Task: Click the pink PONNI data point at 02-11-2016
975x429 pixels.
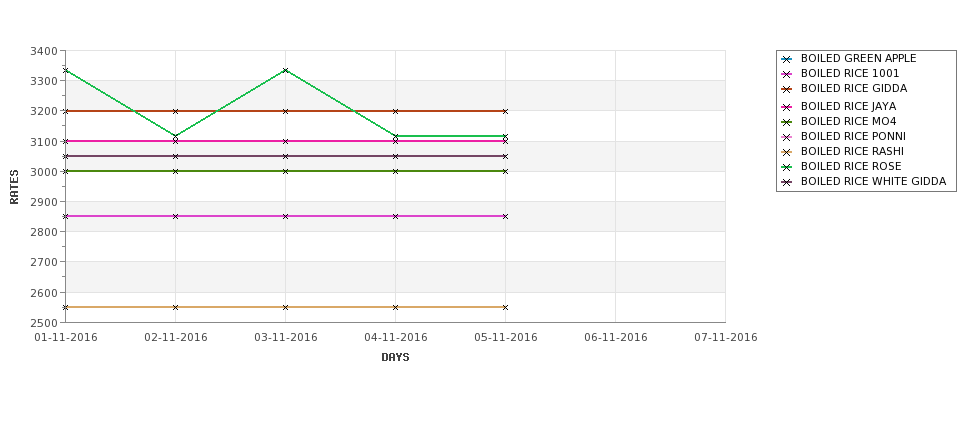Action: 175,216
